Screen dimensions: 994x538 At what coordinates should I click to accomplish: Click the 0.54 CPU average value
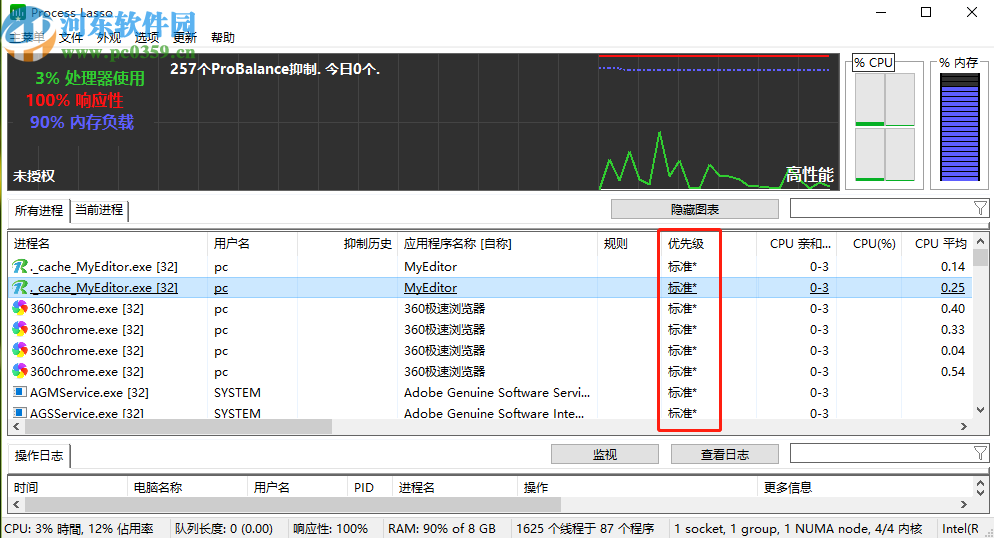[x=953, y=371]
